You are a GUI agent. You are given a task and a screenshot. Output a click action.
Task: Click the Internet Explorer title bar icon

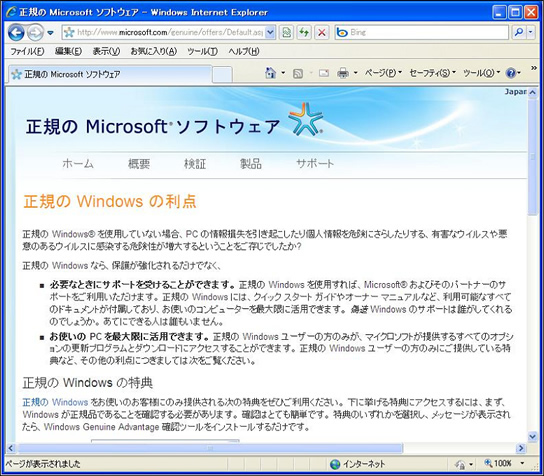[x=11, y=12]
